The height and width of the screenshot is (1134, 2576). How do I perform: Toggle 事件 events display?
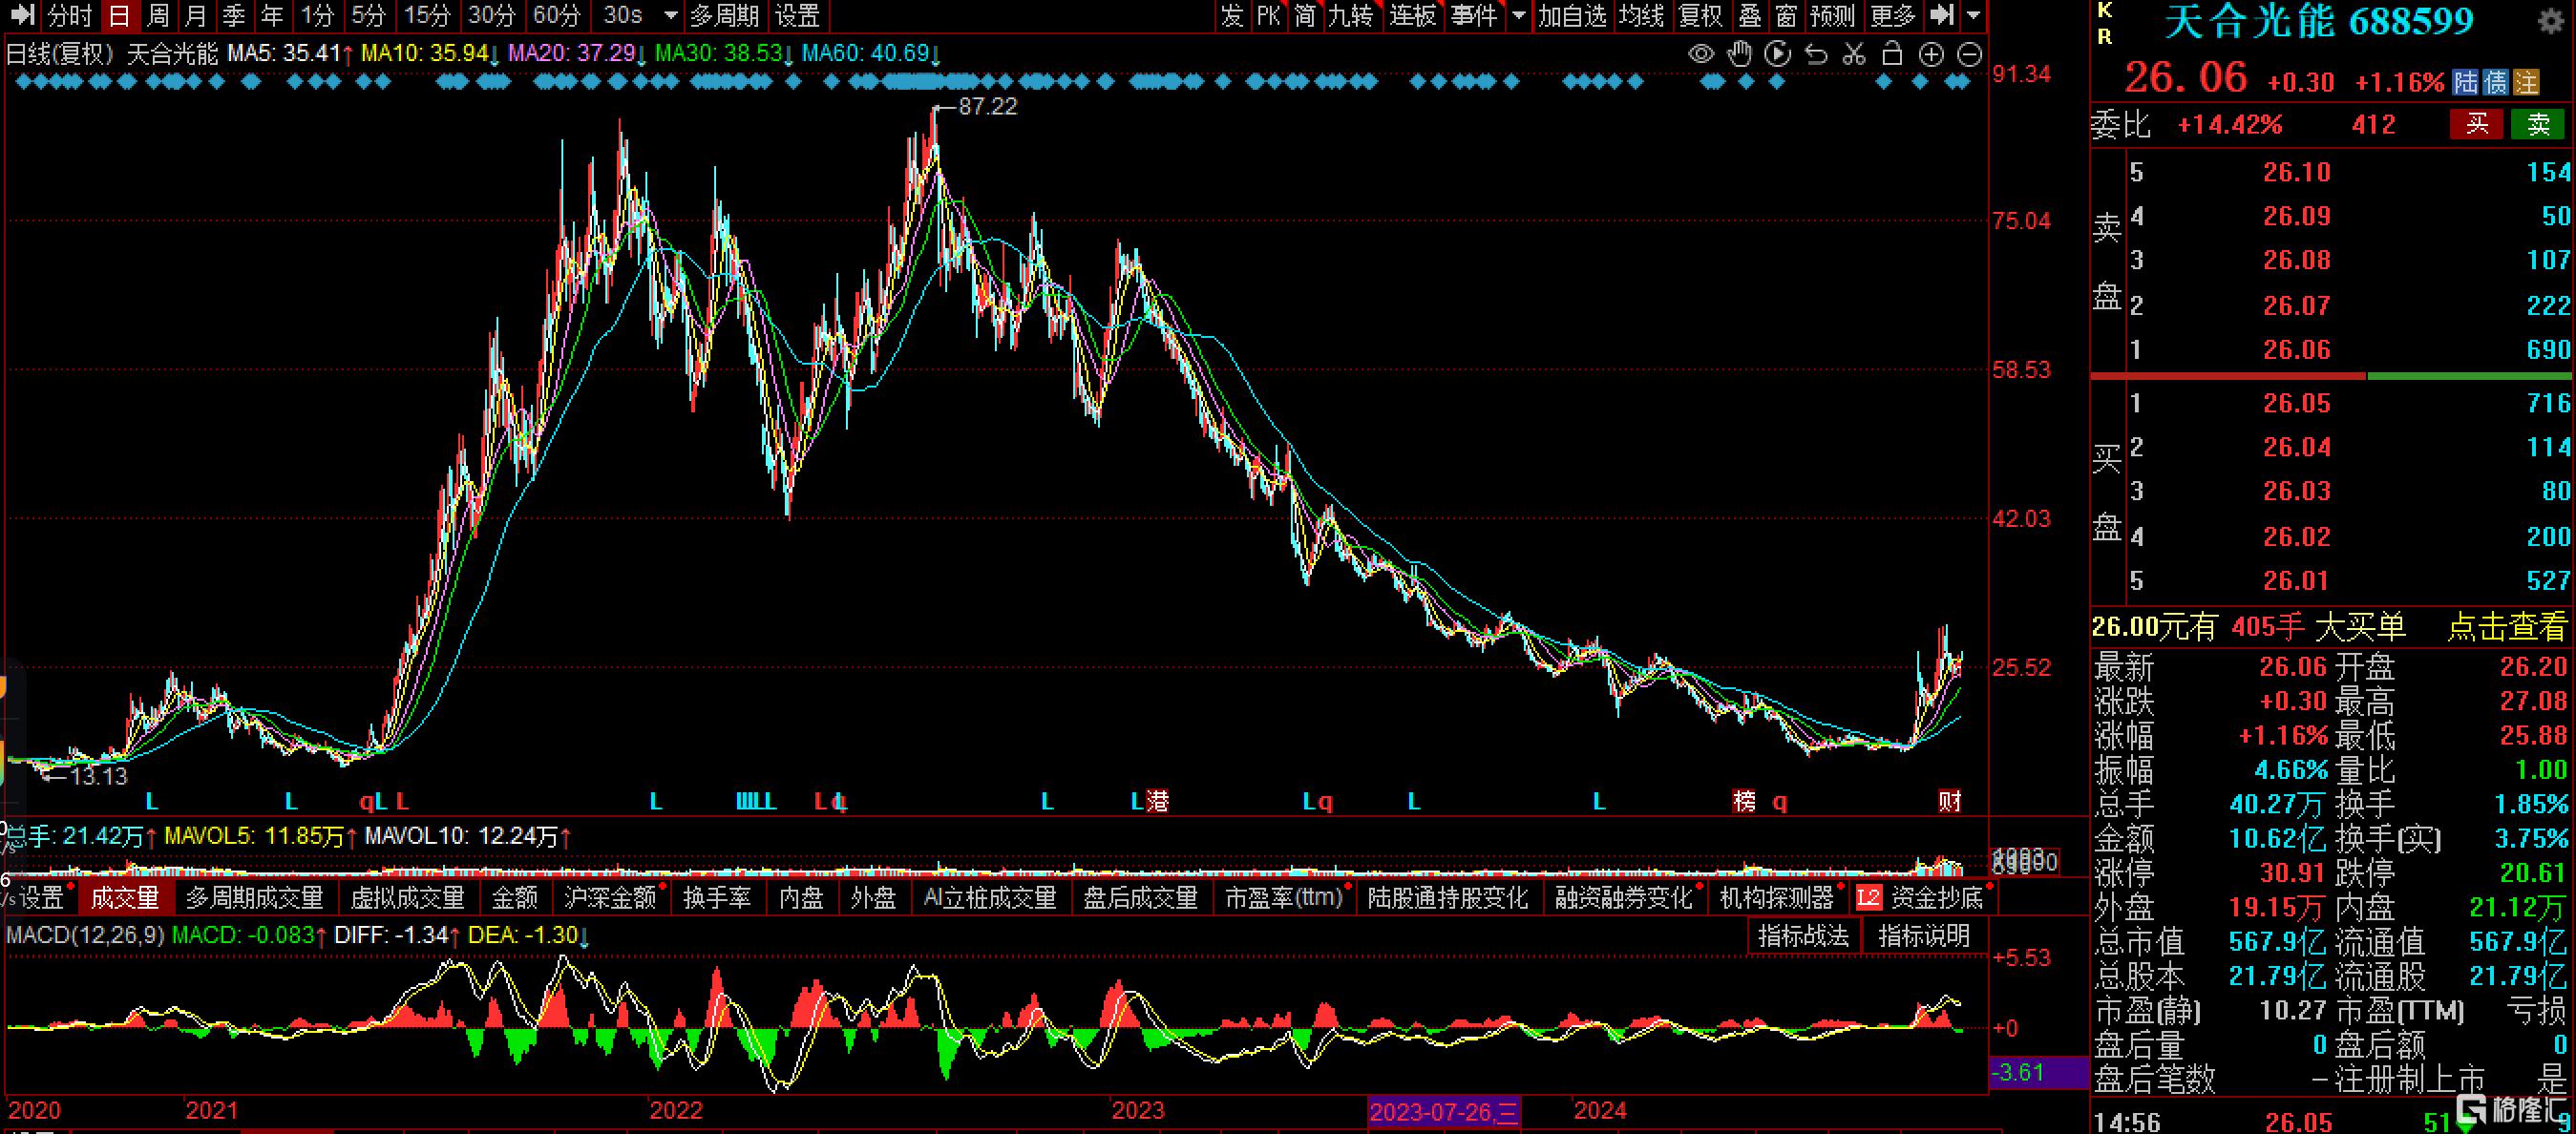1474,15
